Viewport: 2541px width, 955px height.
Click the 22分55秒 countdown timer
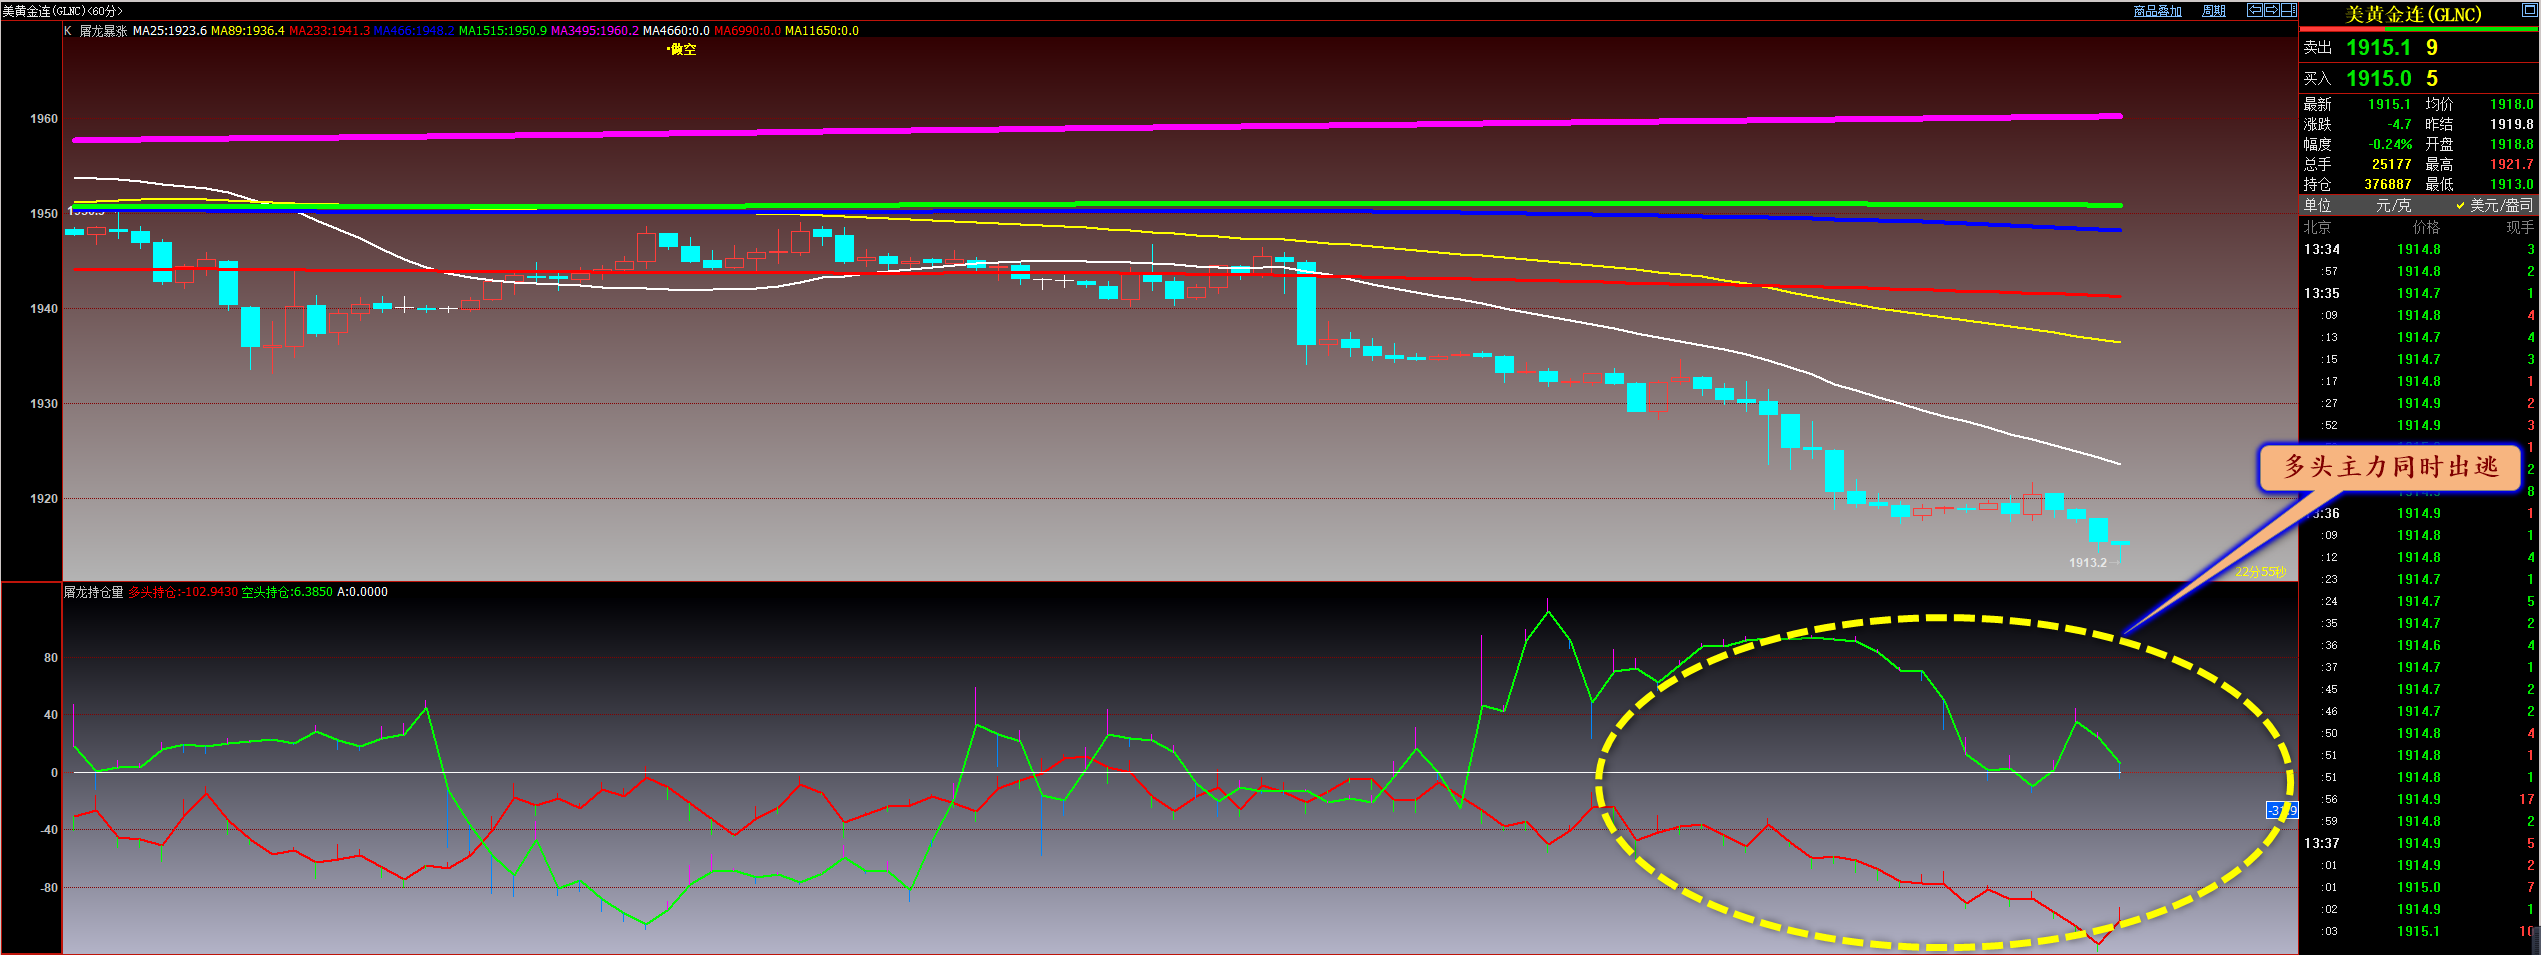[x=2261, y=572]
